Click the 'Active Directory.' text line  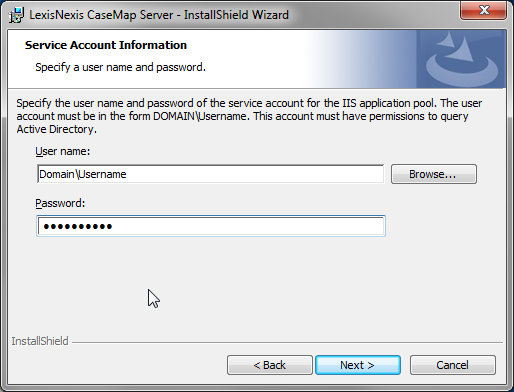pos(57,129)
